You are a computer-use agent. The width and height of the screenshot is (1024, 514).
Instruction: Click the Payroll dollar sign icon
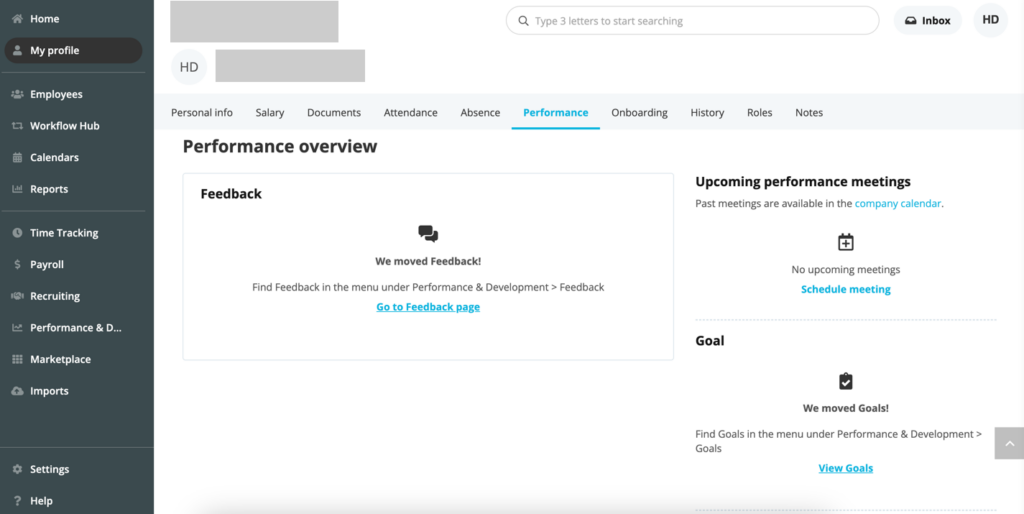(x=18, y=265)
